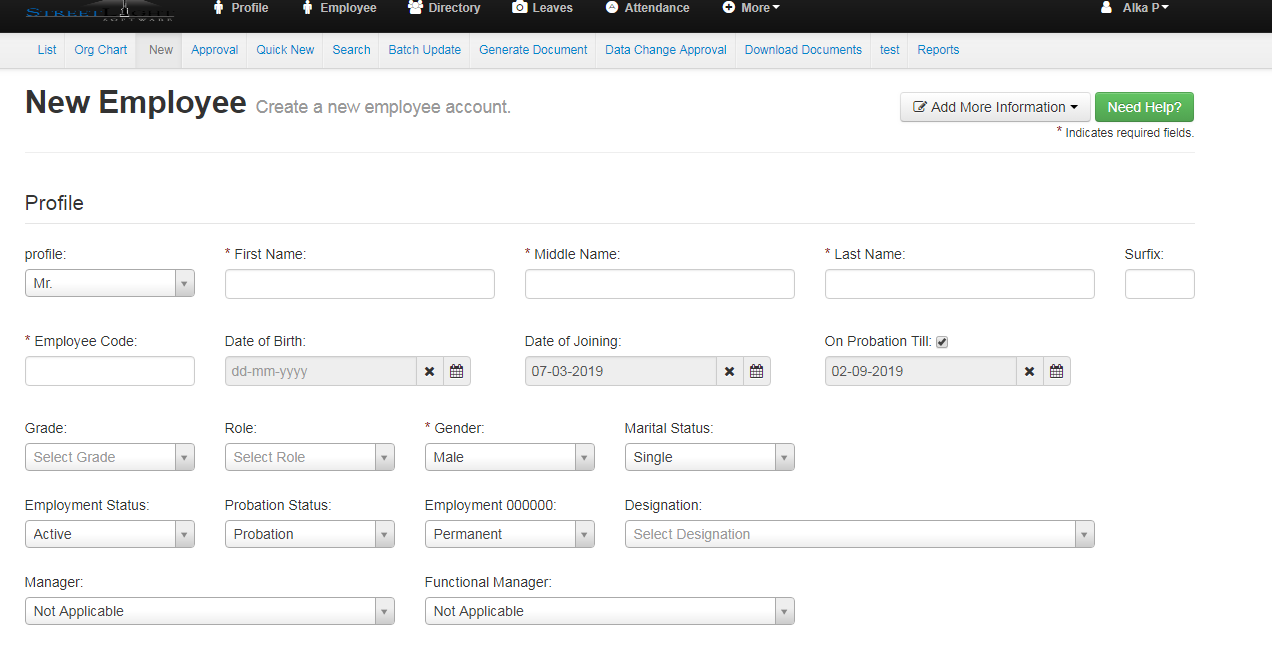The width and height of the screenshot is (1272, 645).
Task: Focus the Employee Code text box
Action: (x=109, y=371)
